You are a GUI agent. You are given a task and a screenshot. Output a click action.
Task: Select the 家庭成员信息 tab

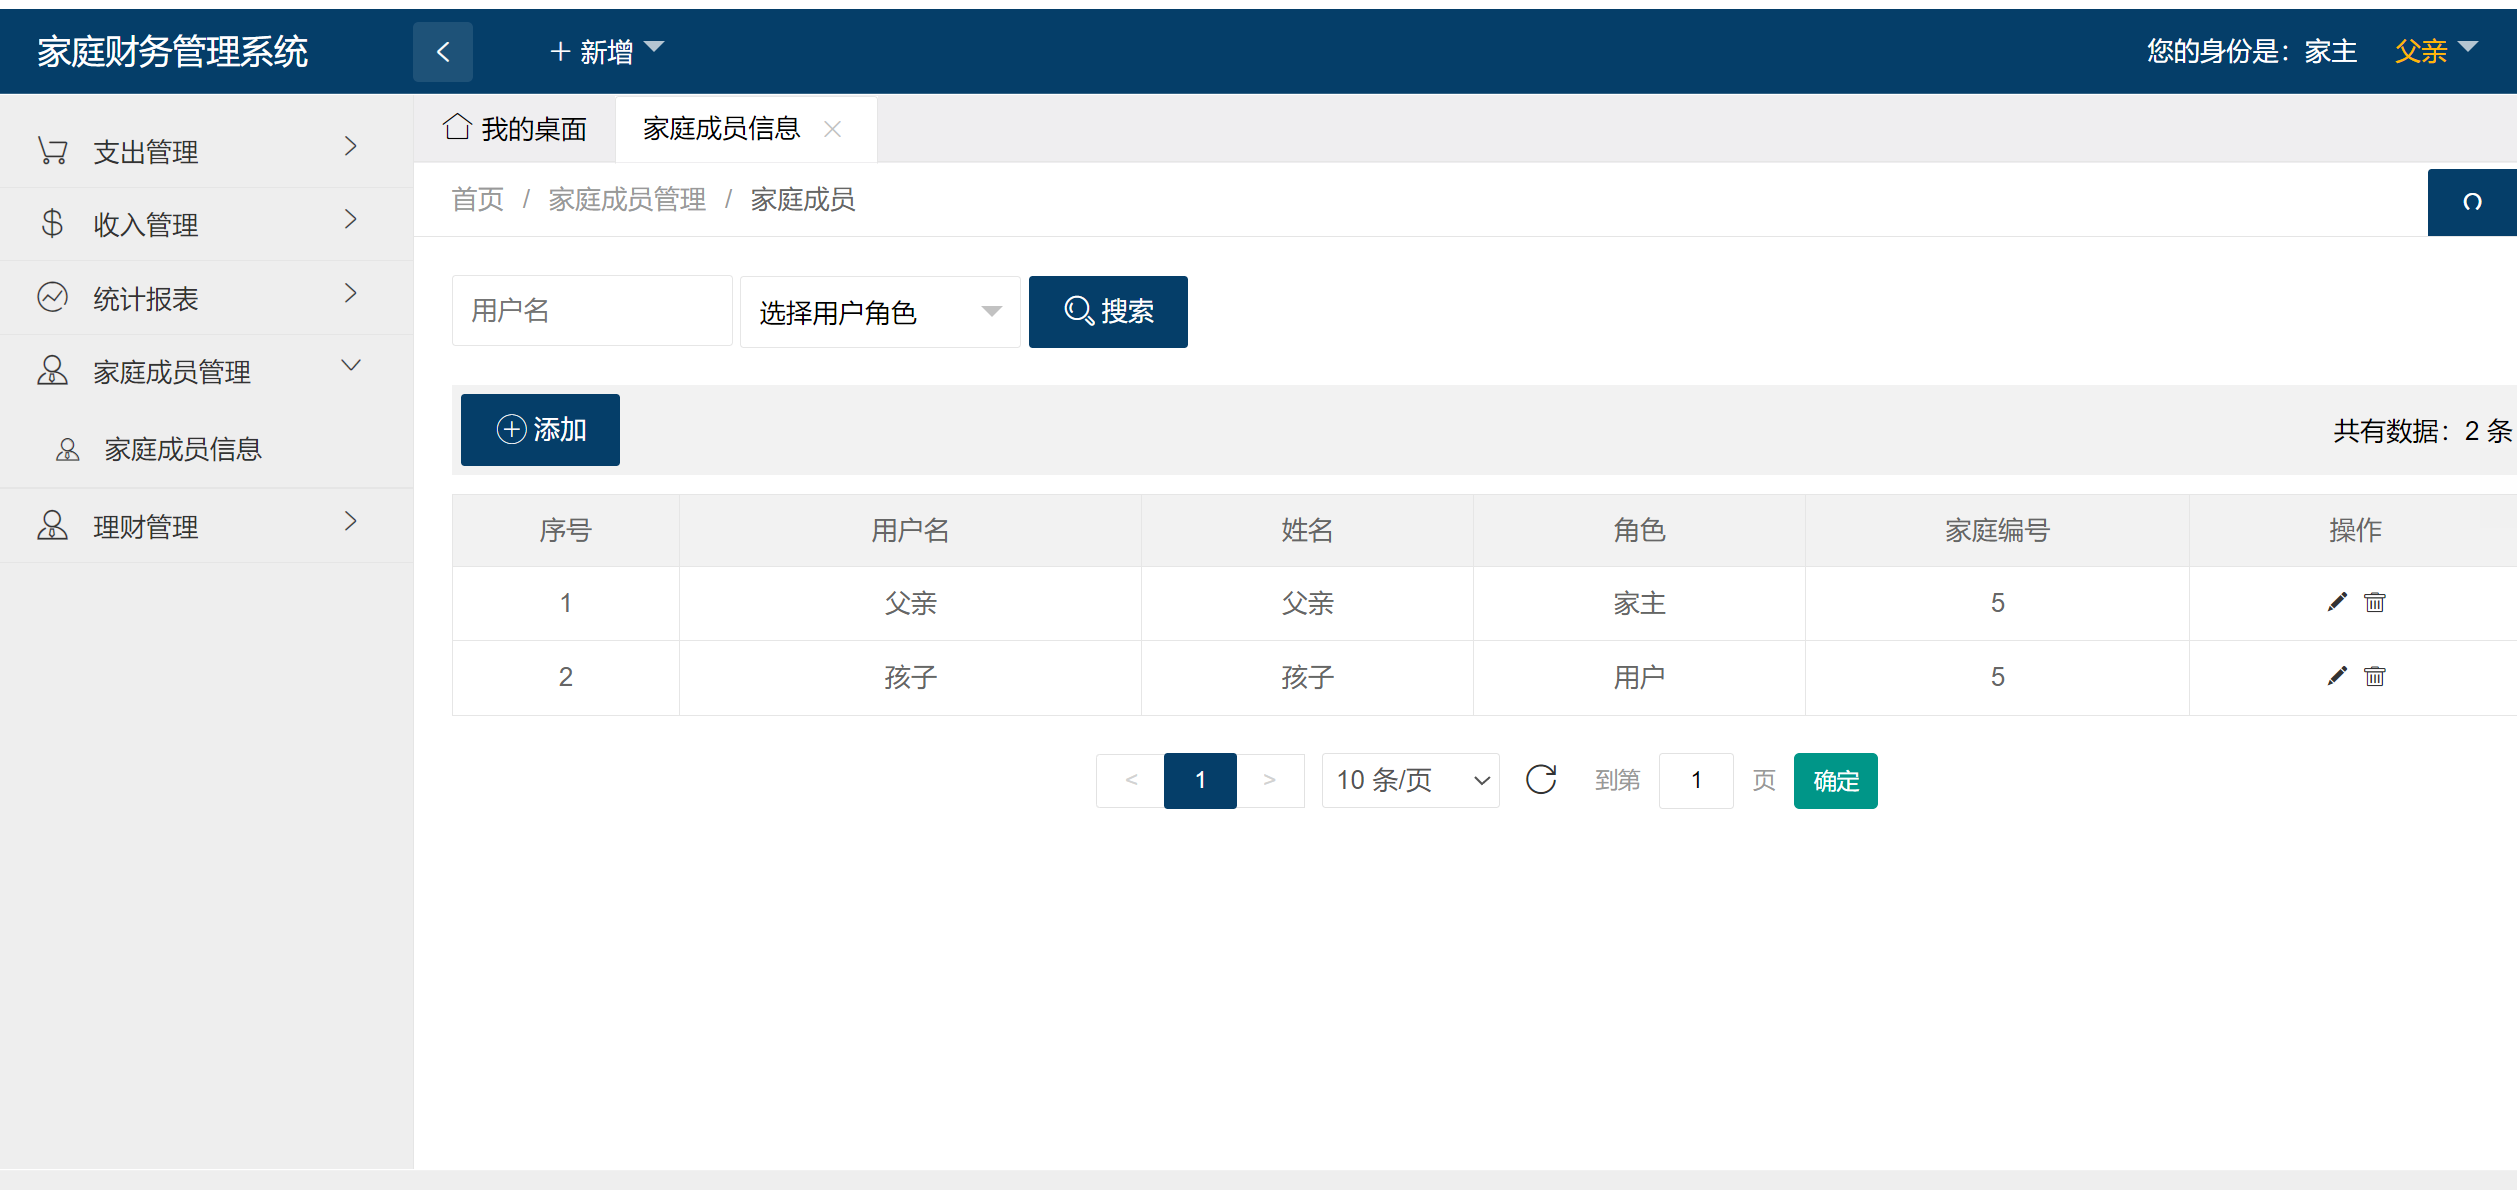(723, 128)
